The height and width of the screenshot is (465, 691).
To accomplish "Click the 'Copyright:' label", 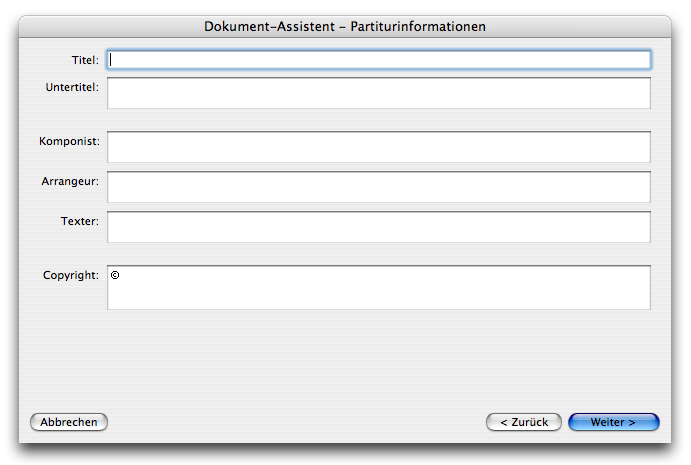I will click(x=70, y=275).
